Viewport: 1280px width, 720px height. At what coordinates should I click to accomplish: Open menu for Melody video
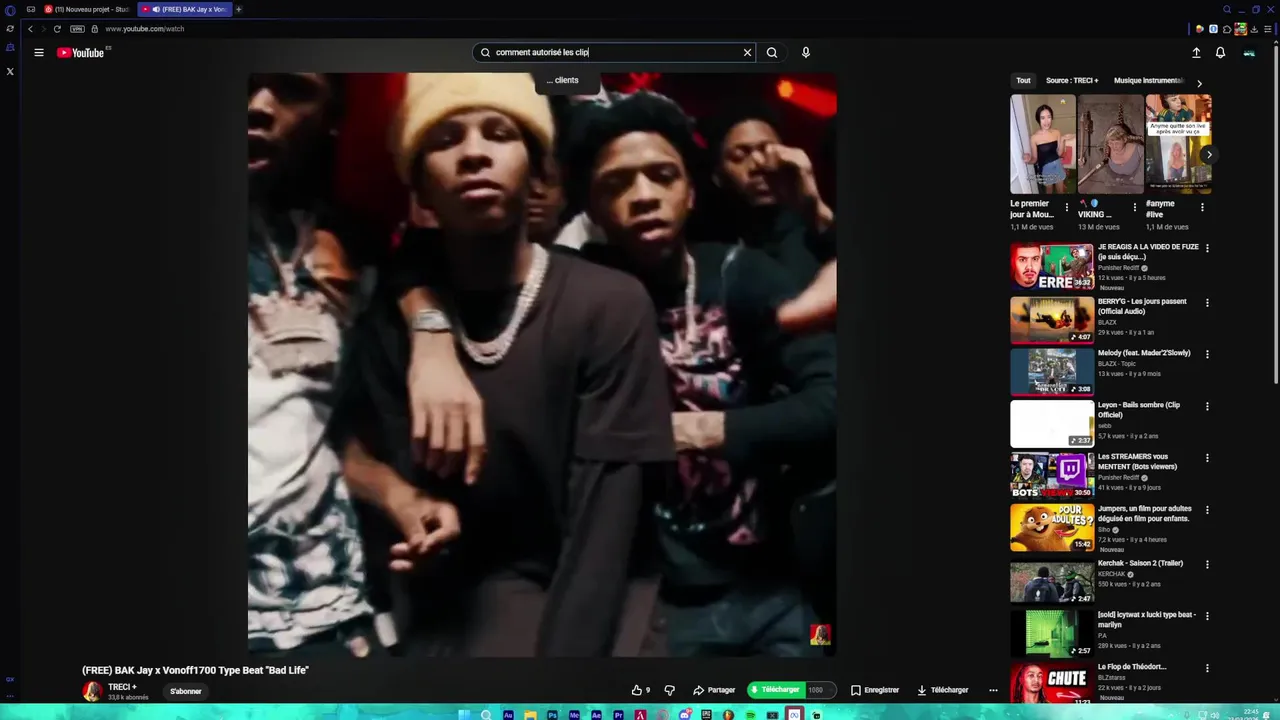[x=1207, y=354]
